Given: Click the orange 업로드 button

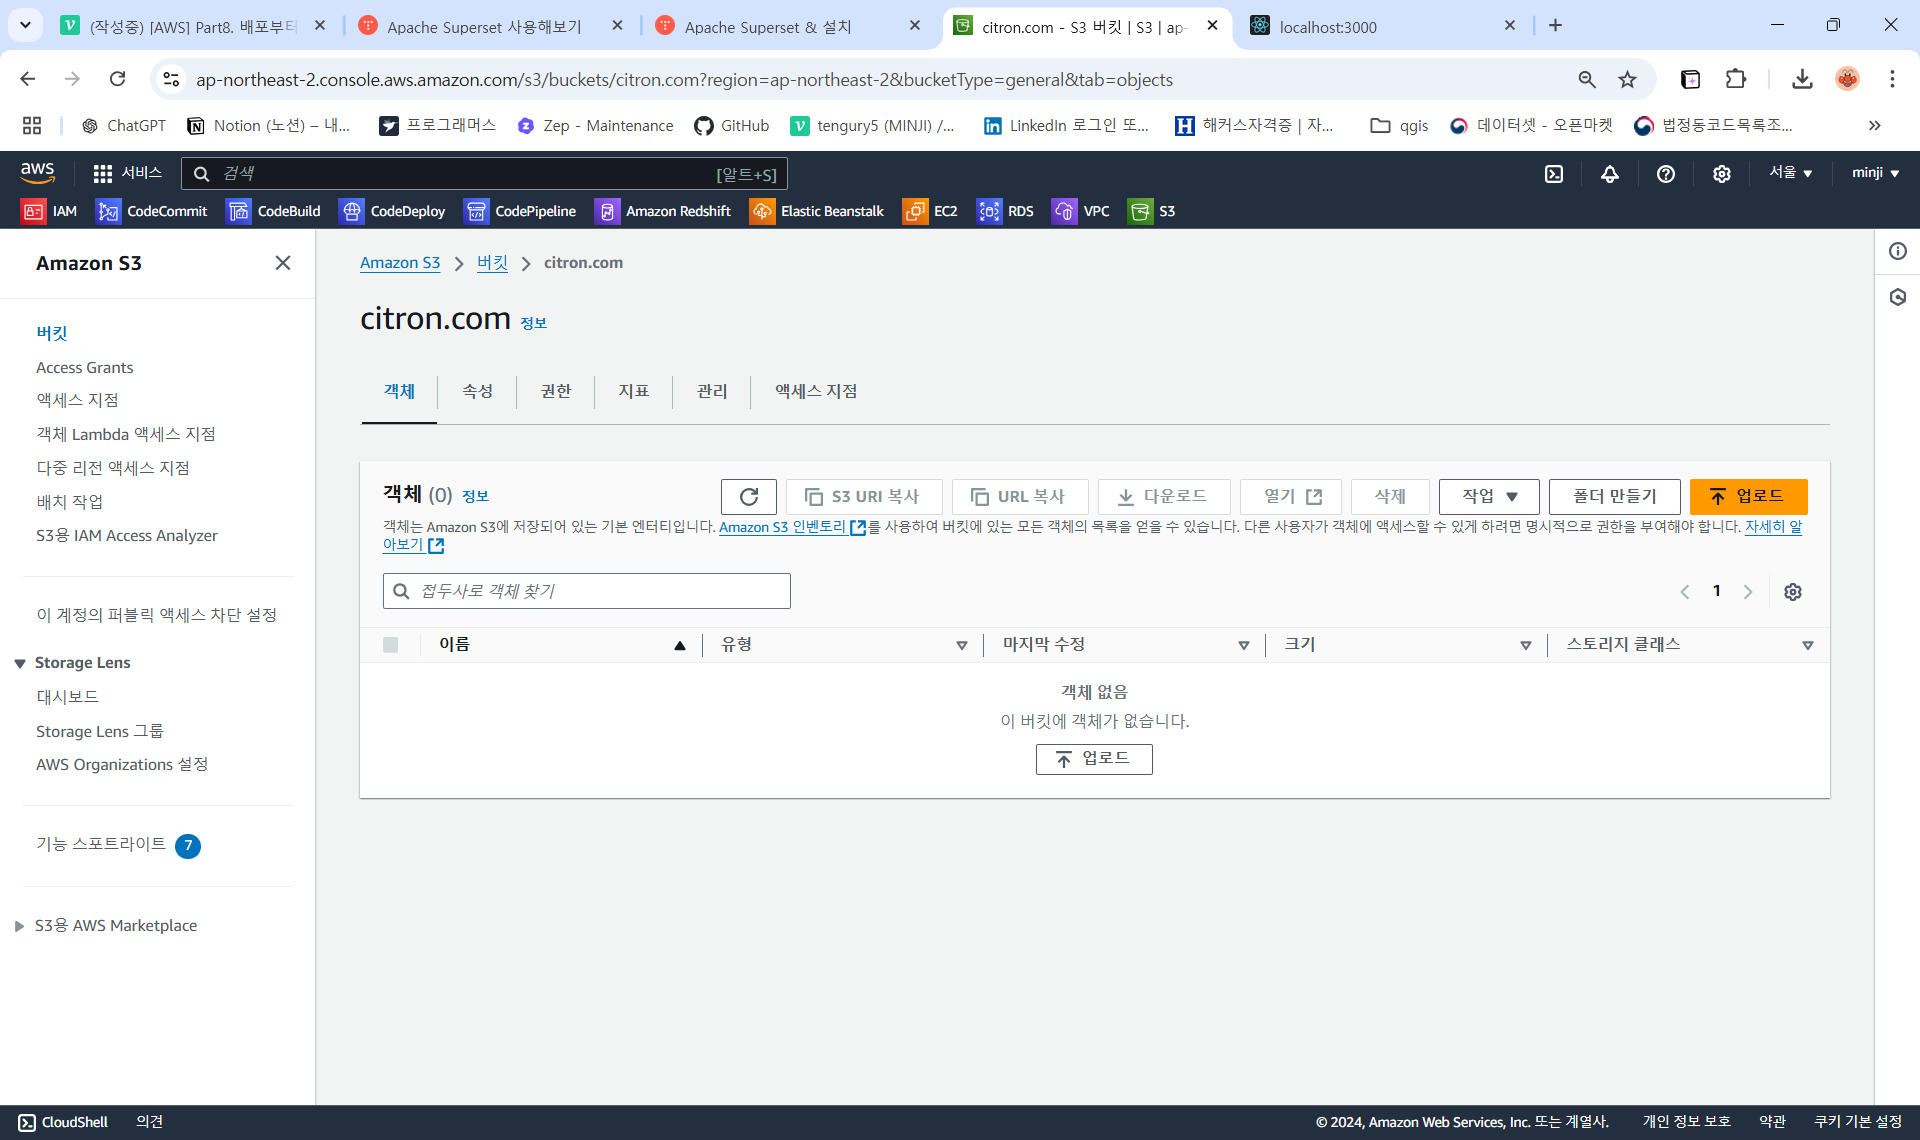Looking at the screenshot, I should 1747,497.
